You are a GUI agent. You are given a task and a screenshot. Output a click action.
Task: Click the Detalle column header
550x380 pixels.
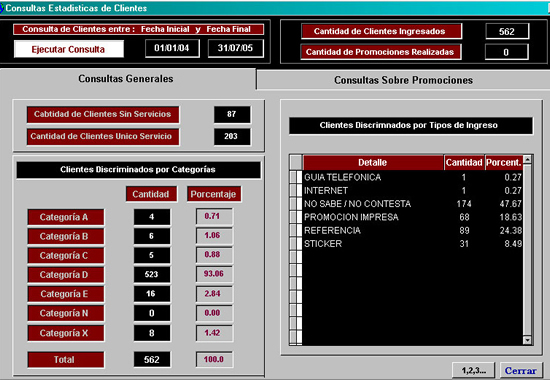373,162
